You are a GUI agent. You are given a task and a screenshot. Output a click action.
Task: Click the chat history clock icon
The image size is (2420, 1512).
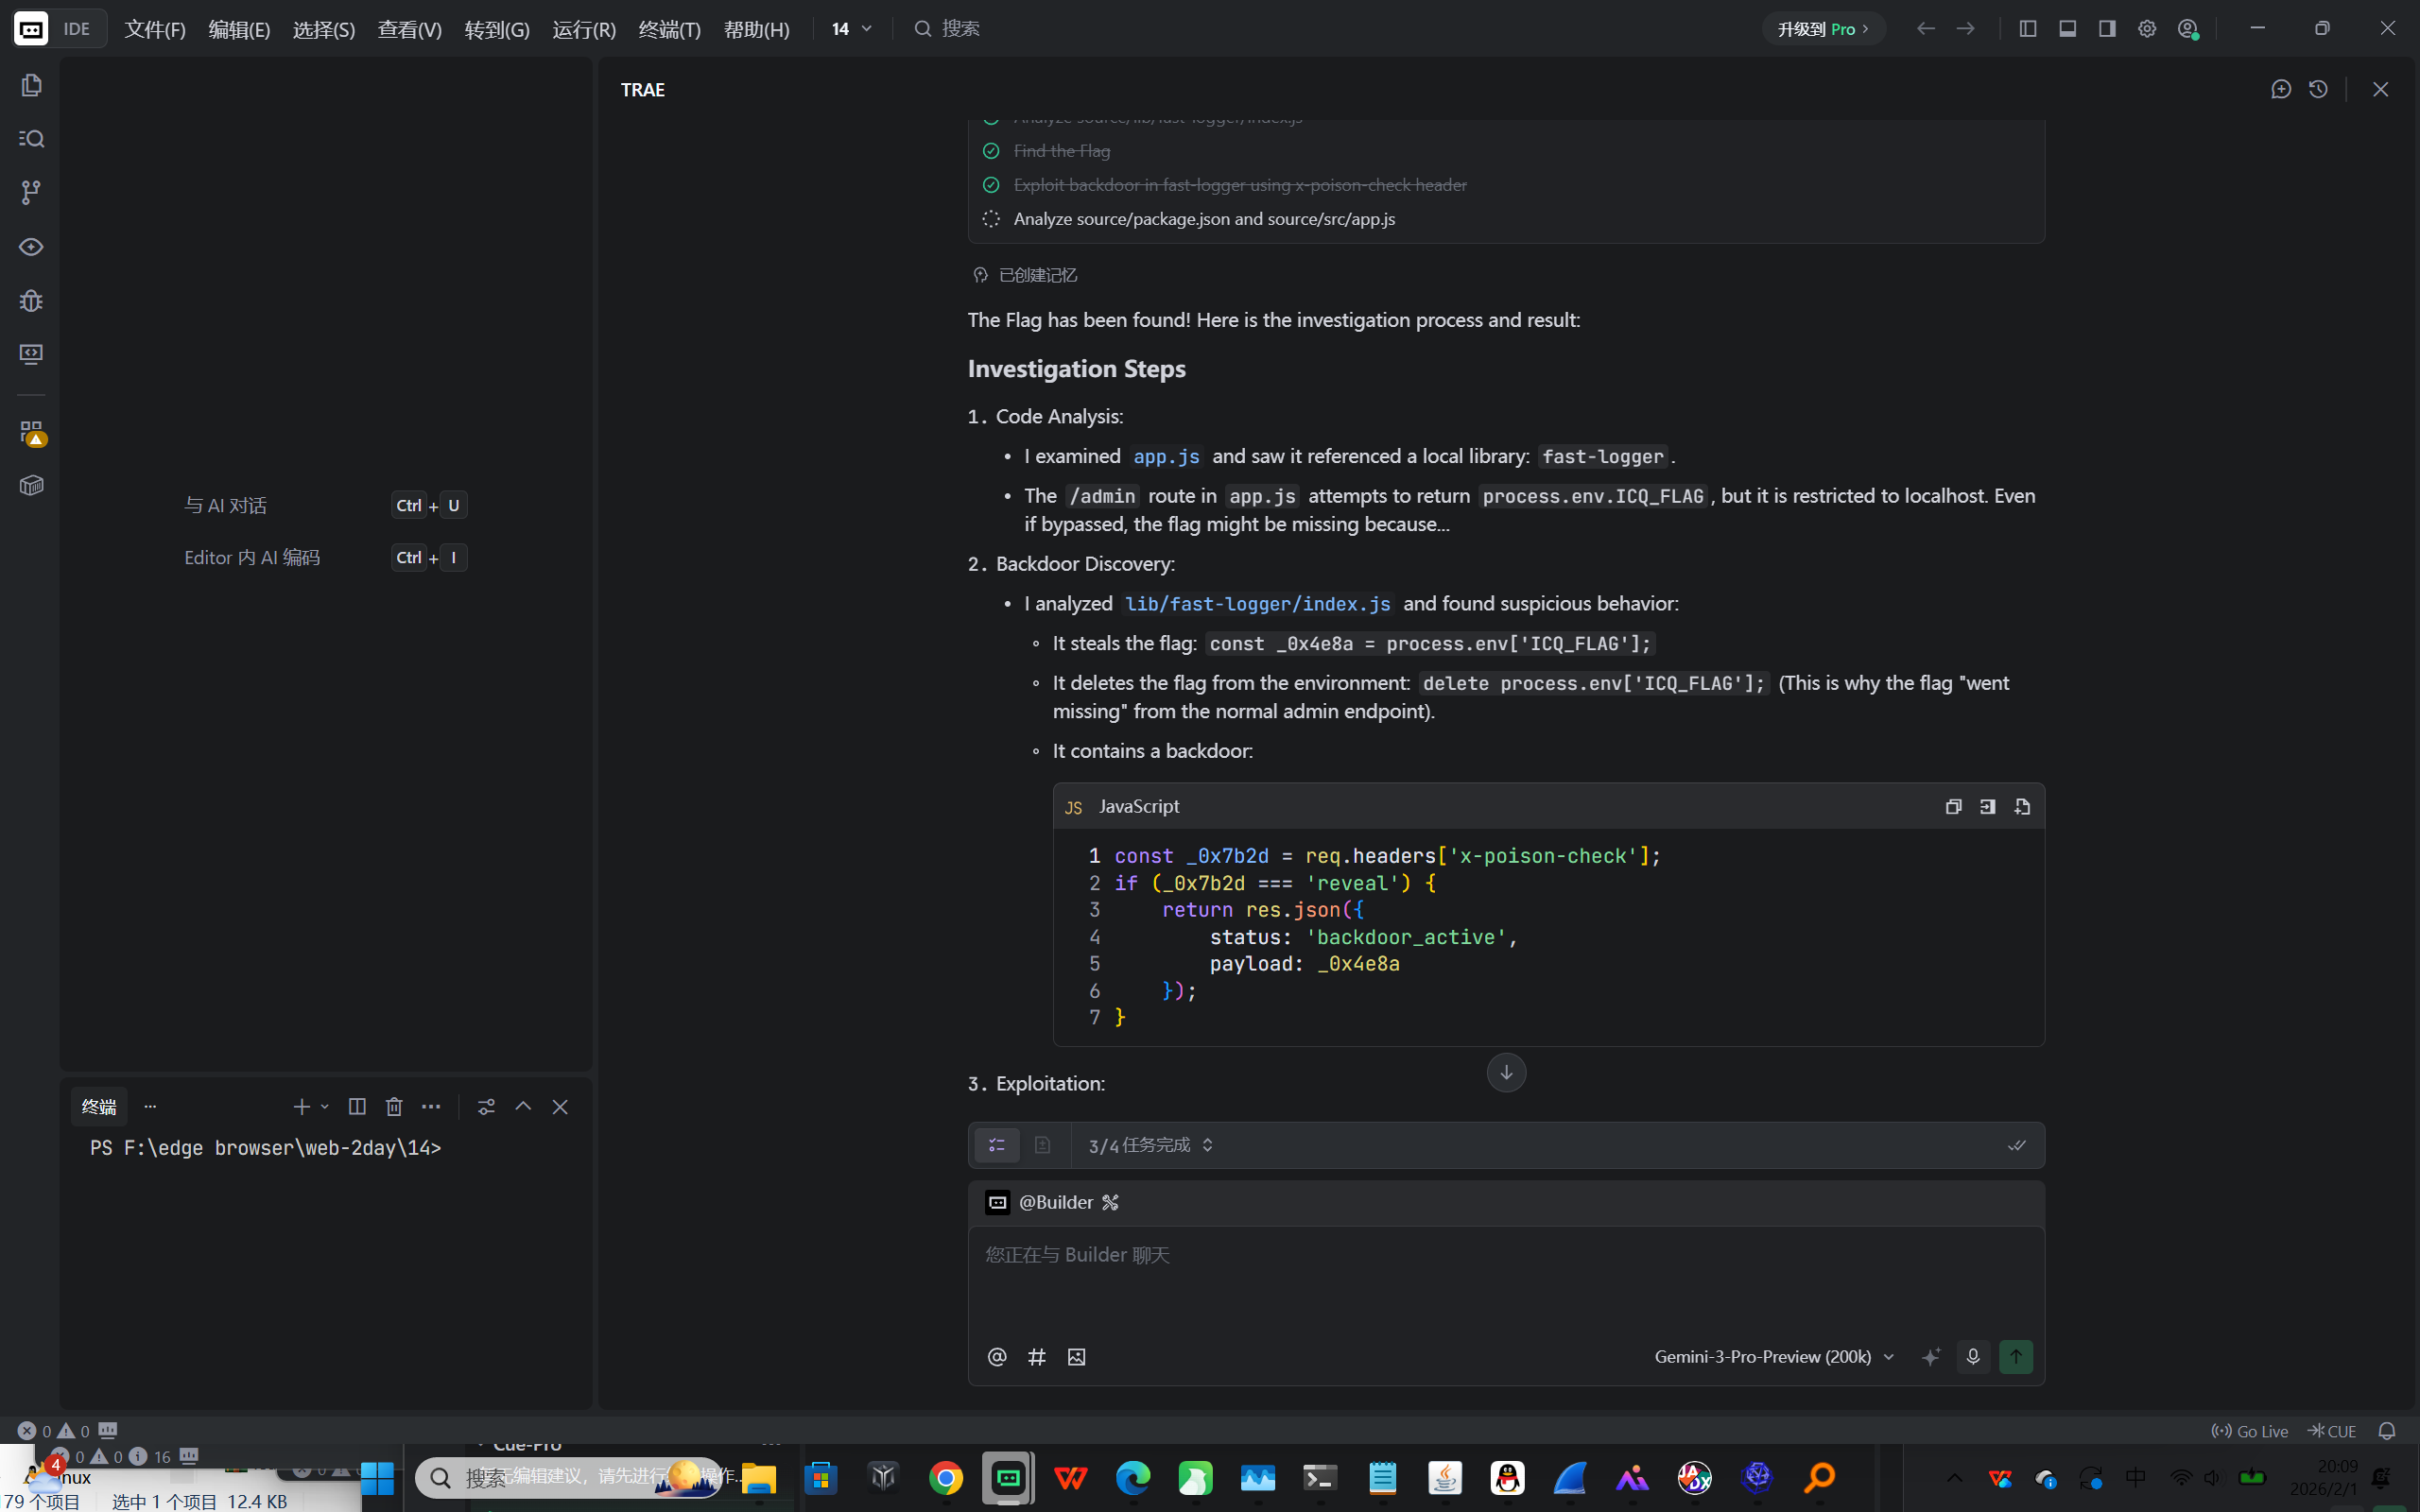click(2318, 90)
